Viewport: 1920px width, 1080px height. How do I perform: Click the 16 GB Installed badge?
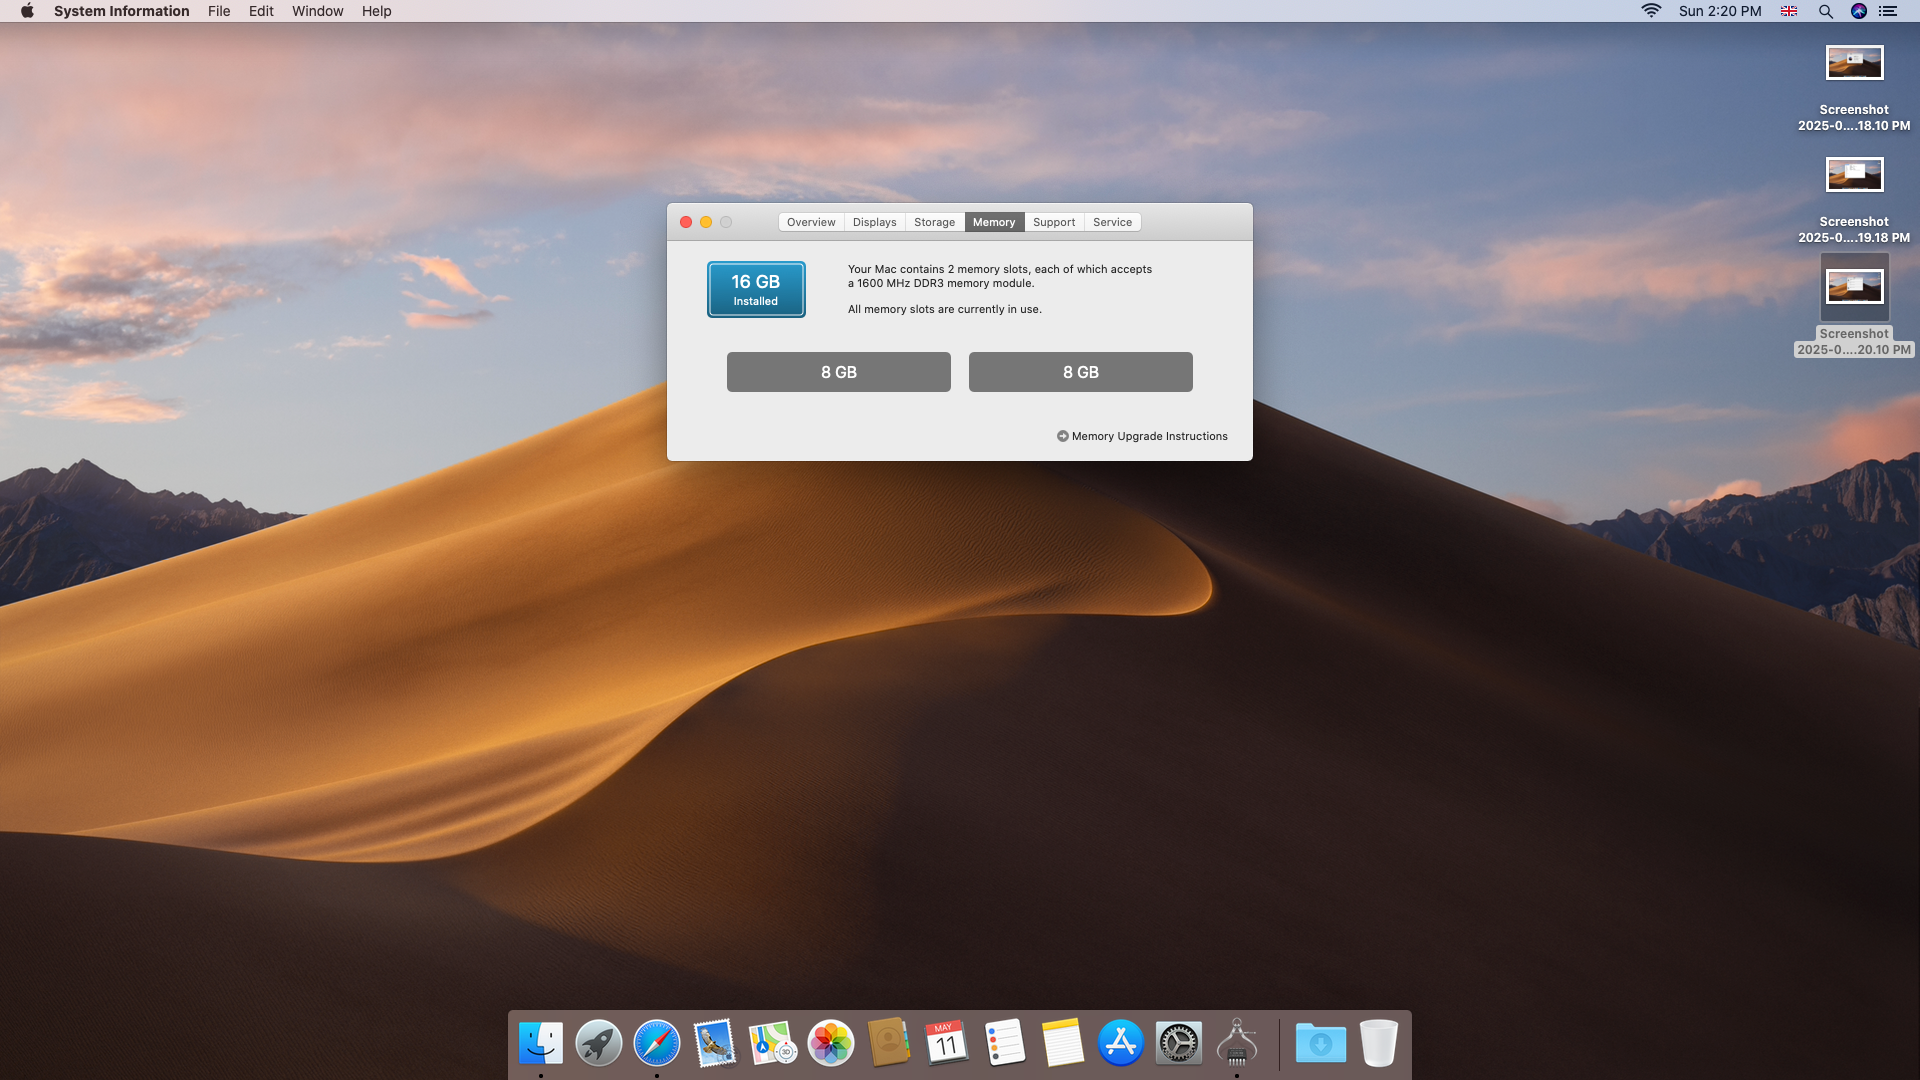(x=756, y=289)
